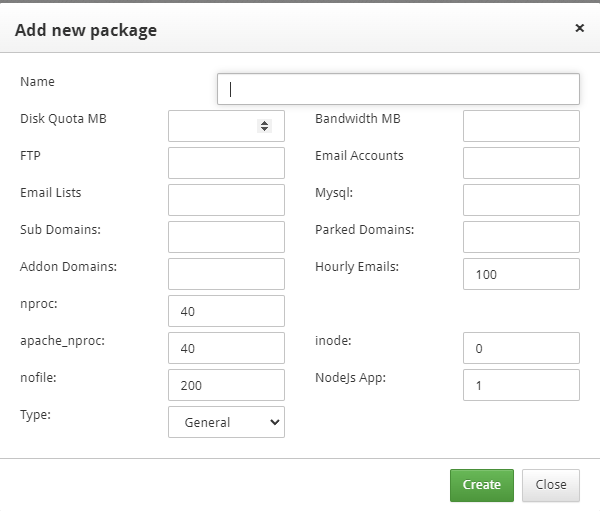Click the Bandwidth MB input field
The height and width of the screenshot is (511, 600).
pyautogui.click(x=521, y=126)
